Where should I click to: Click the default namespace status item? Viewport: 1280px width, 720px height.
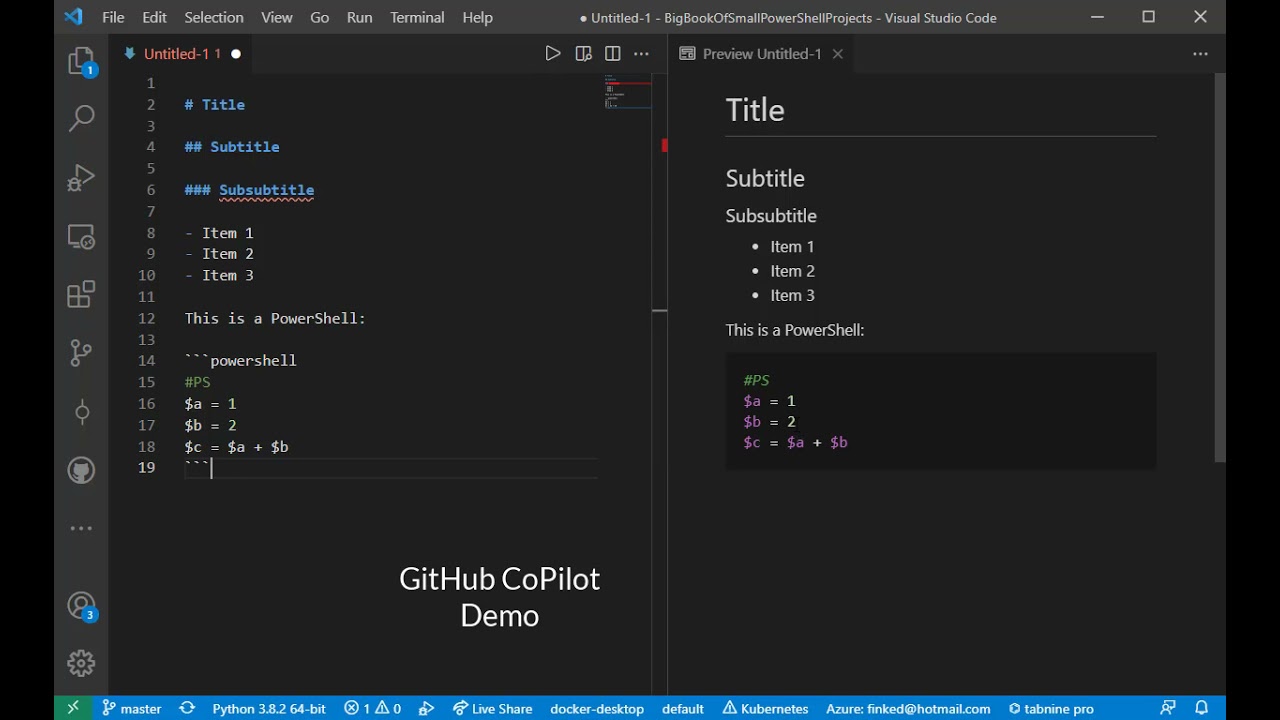point(683,708)
